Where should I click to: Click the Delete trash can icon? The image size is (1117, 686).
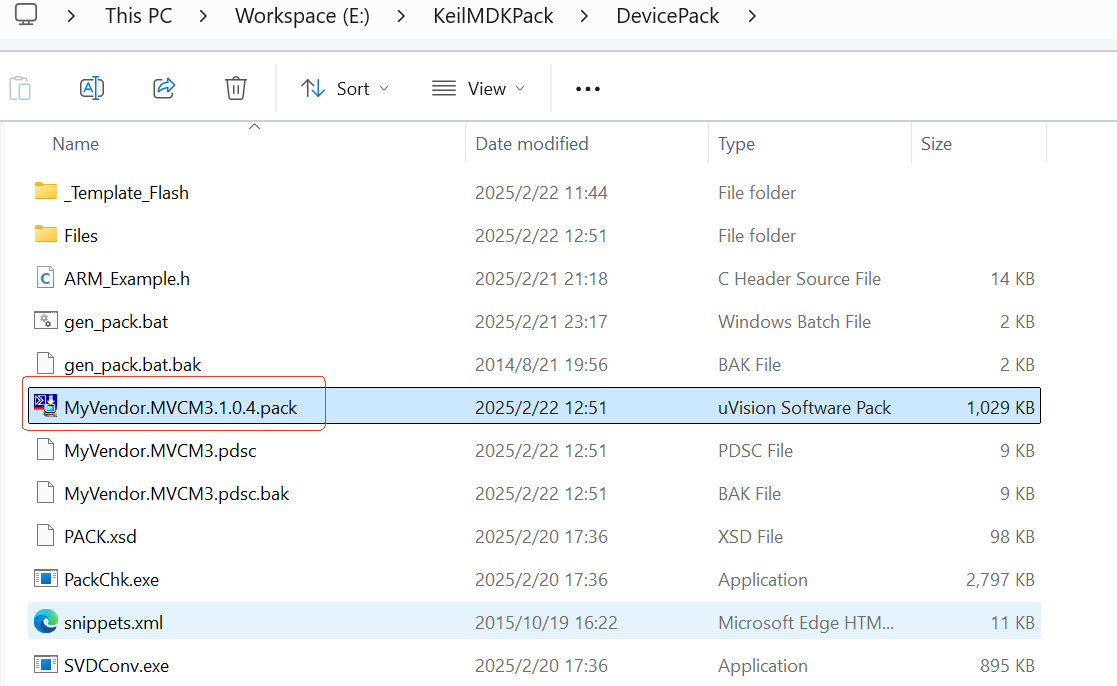pyautogui.click(x=236, y=89)
